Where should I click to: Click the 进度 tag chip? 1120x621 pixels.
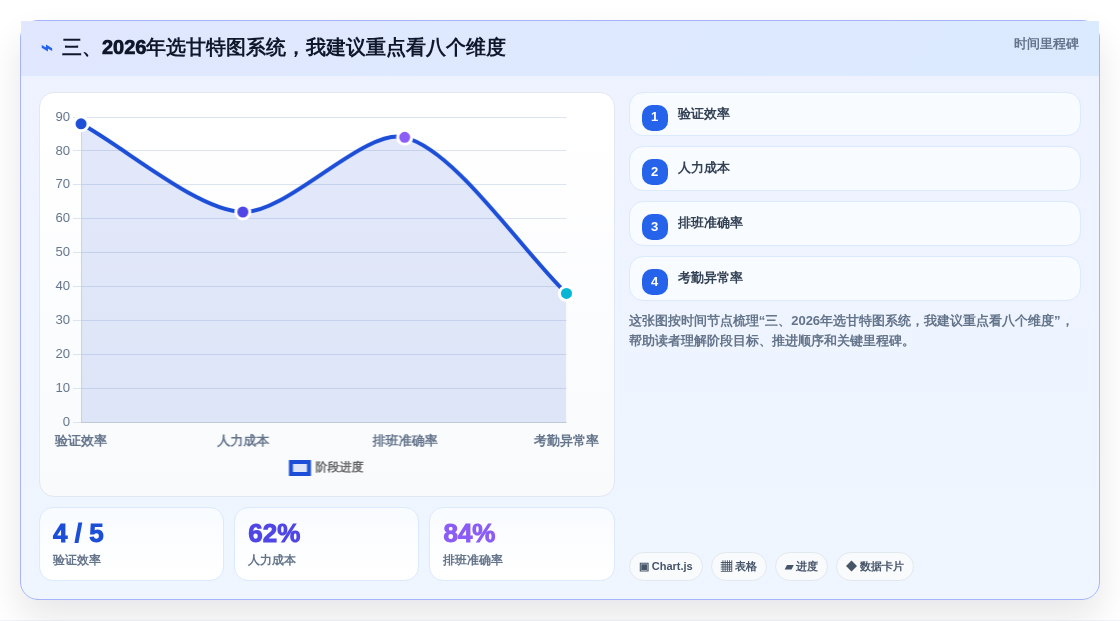tap(801, 567)
